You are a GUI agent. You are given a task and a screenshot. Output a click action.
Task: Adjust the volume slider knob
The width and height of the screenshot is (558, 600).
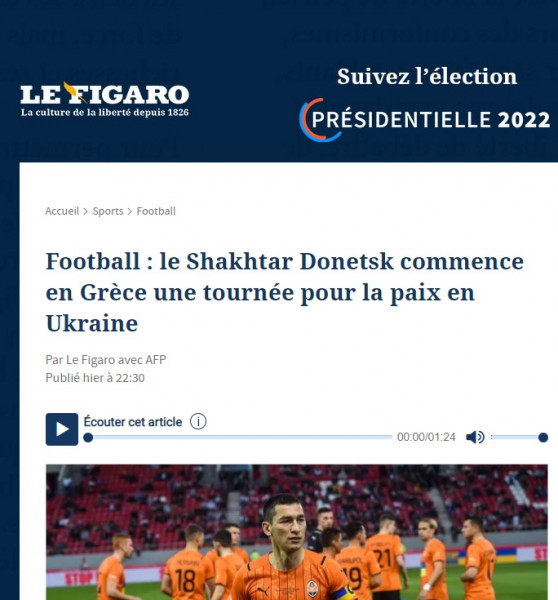543,437
